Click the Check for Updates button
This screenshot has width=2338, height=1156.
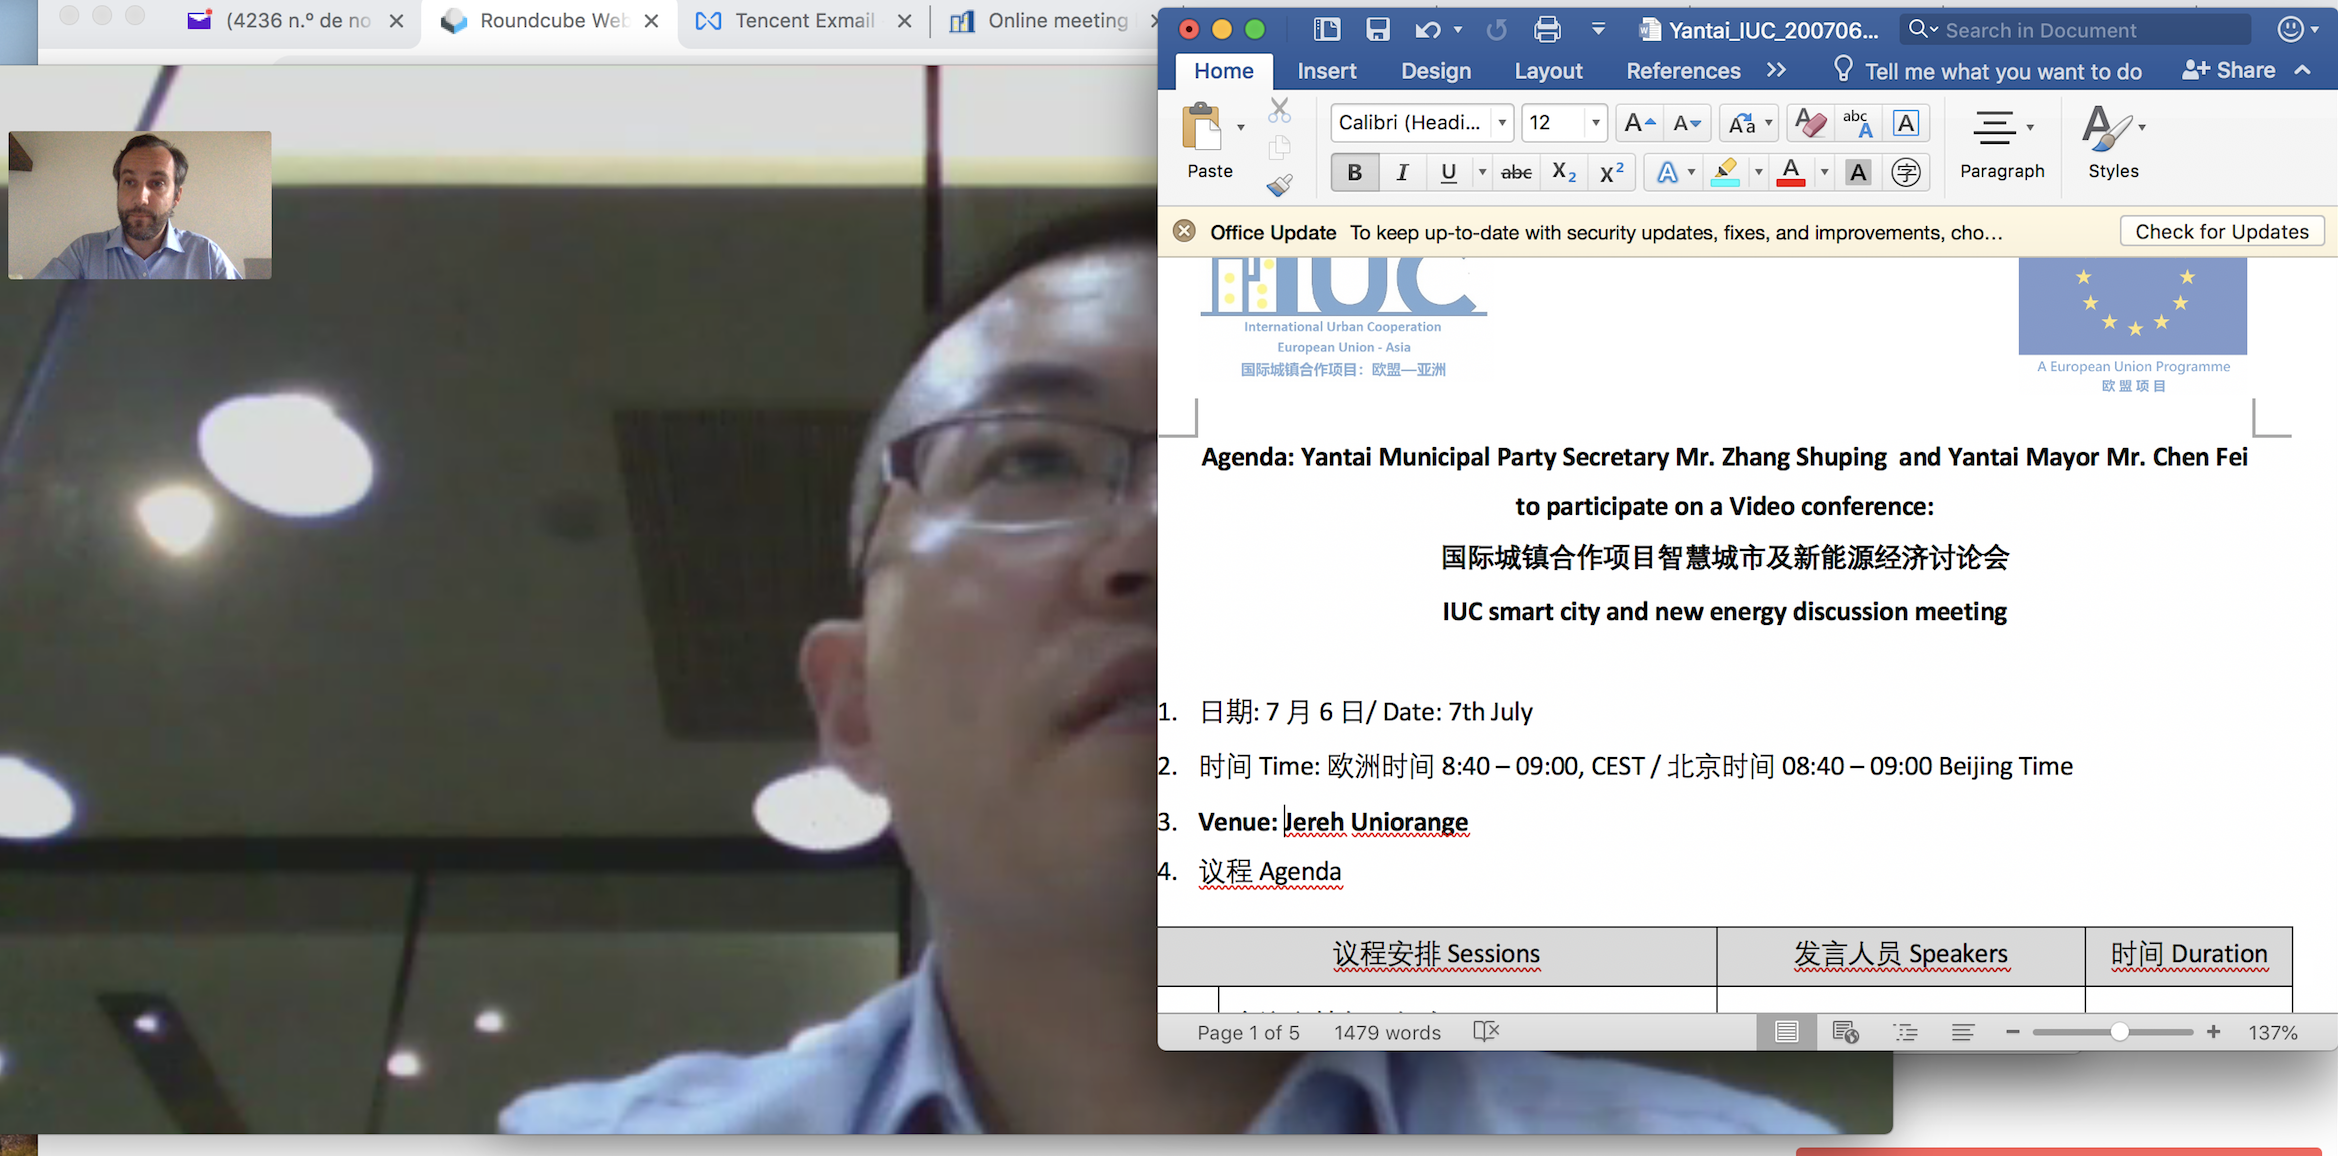[2221, 232]
